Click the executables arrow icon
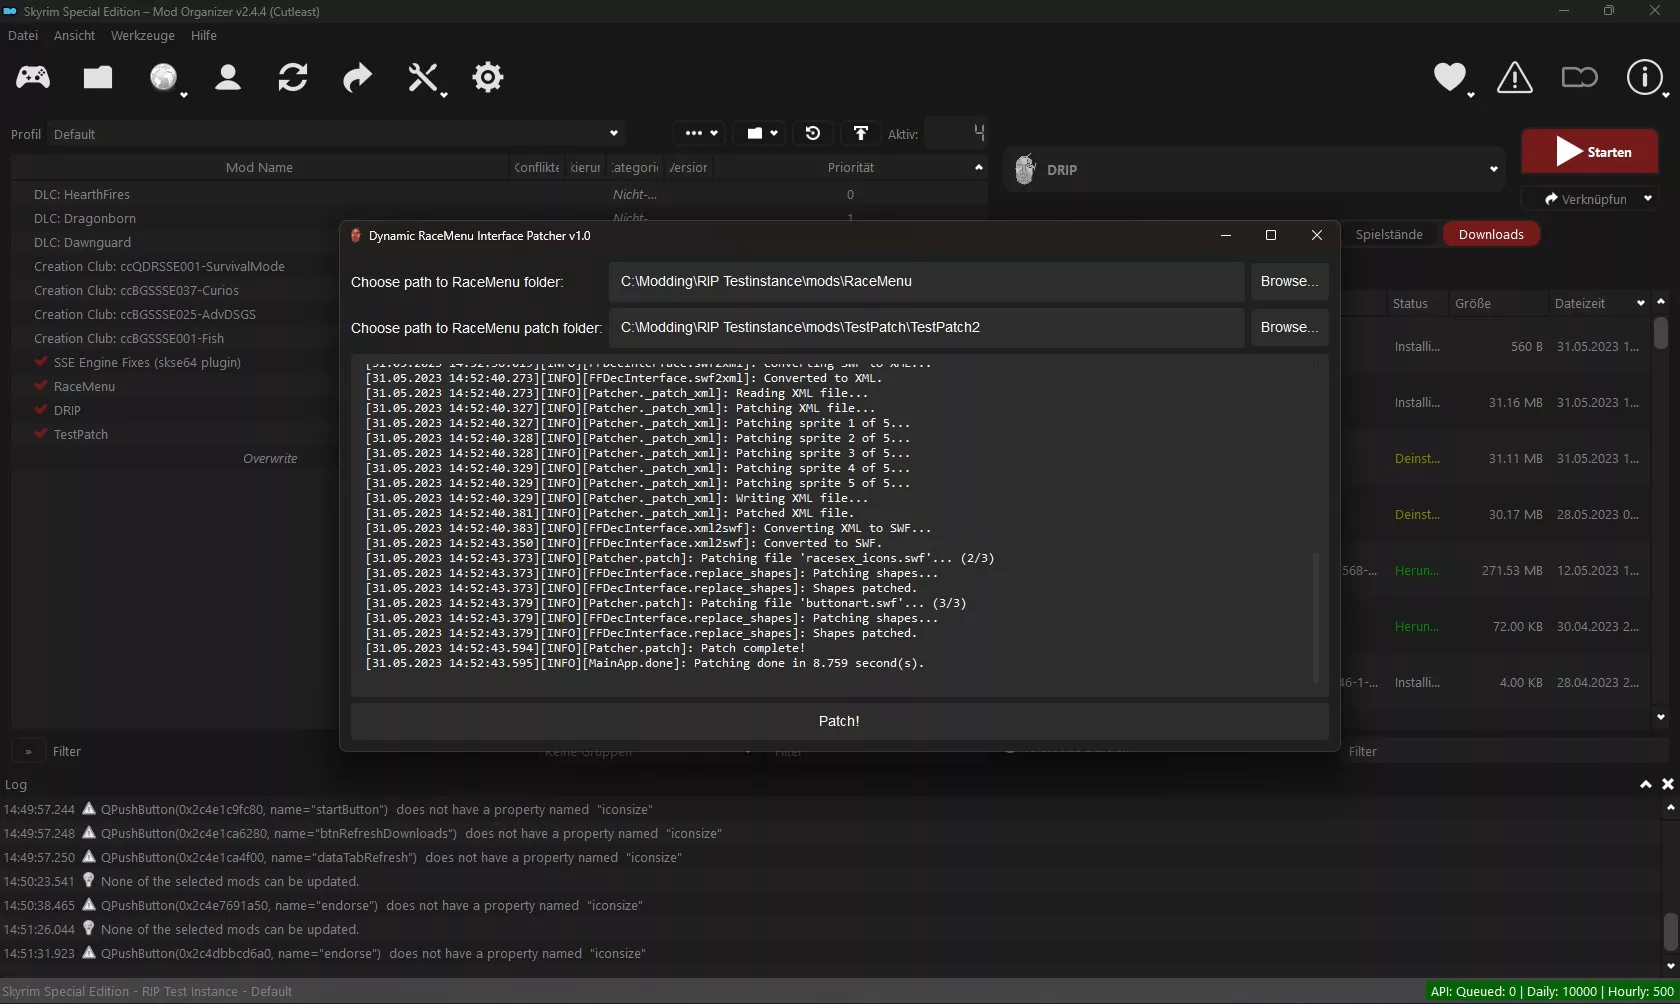1680x1004 pixels. point(357,77)
